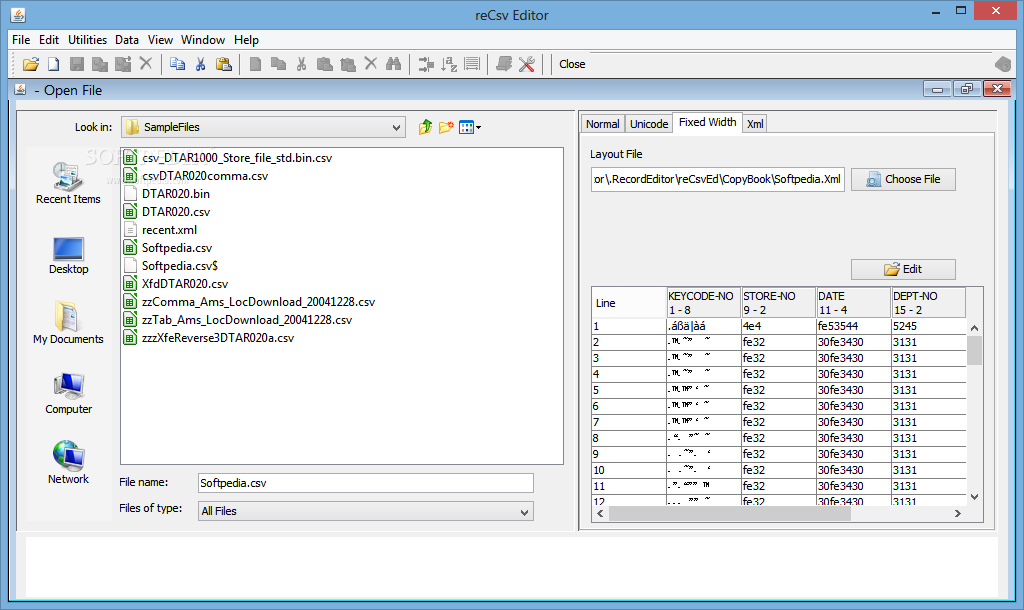Viewport: 1024px width, 610px height.
Task: Click cell fe53544 in line 1
Action: click(x=854, y=326)
